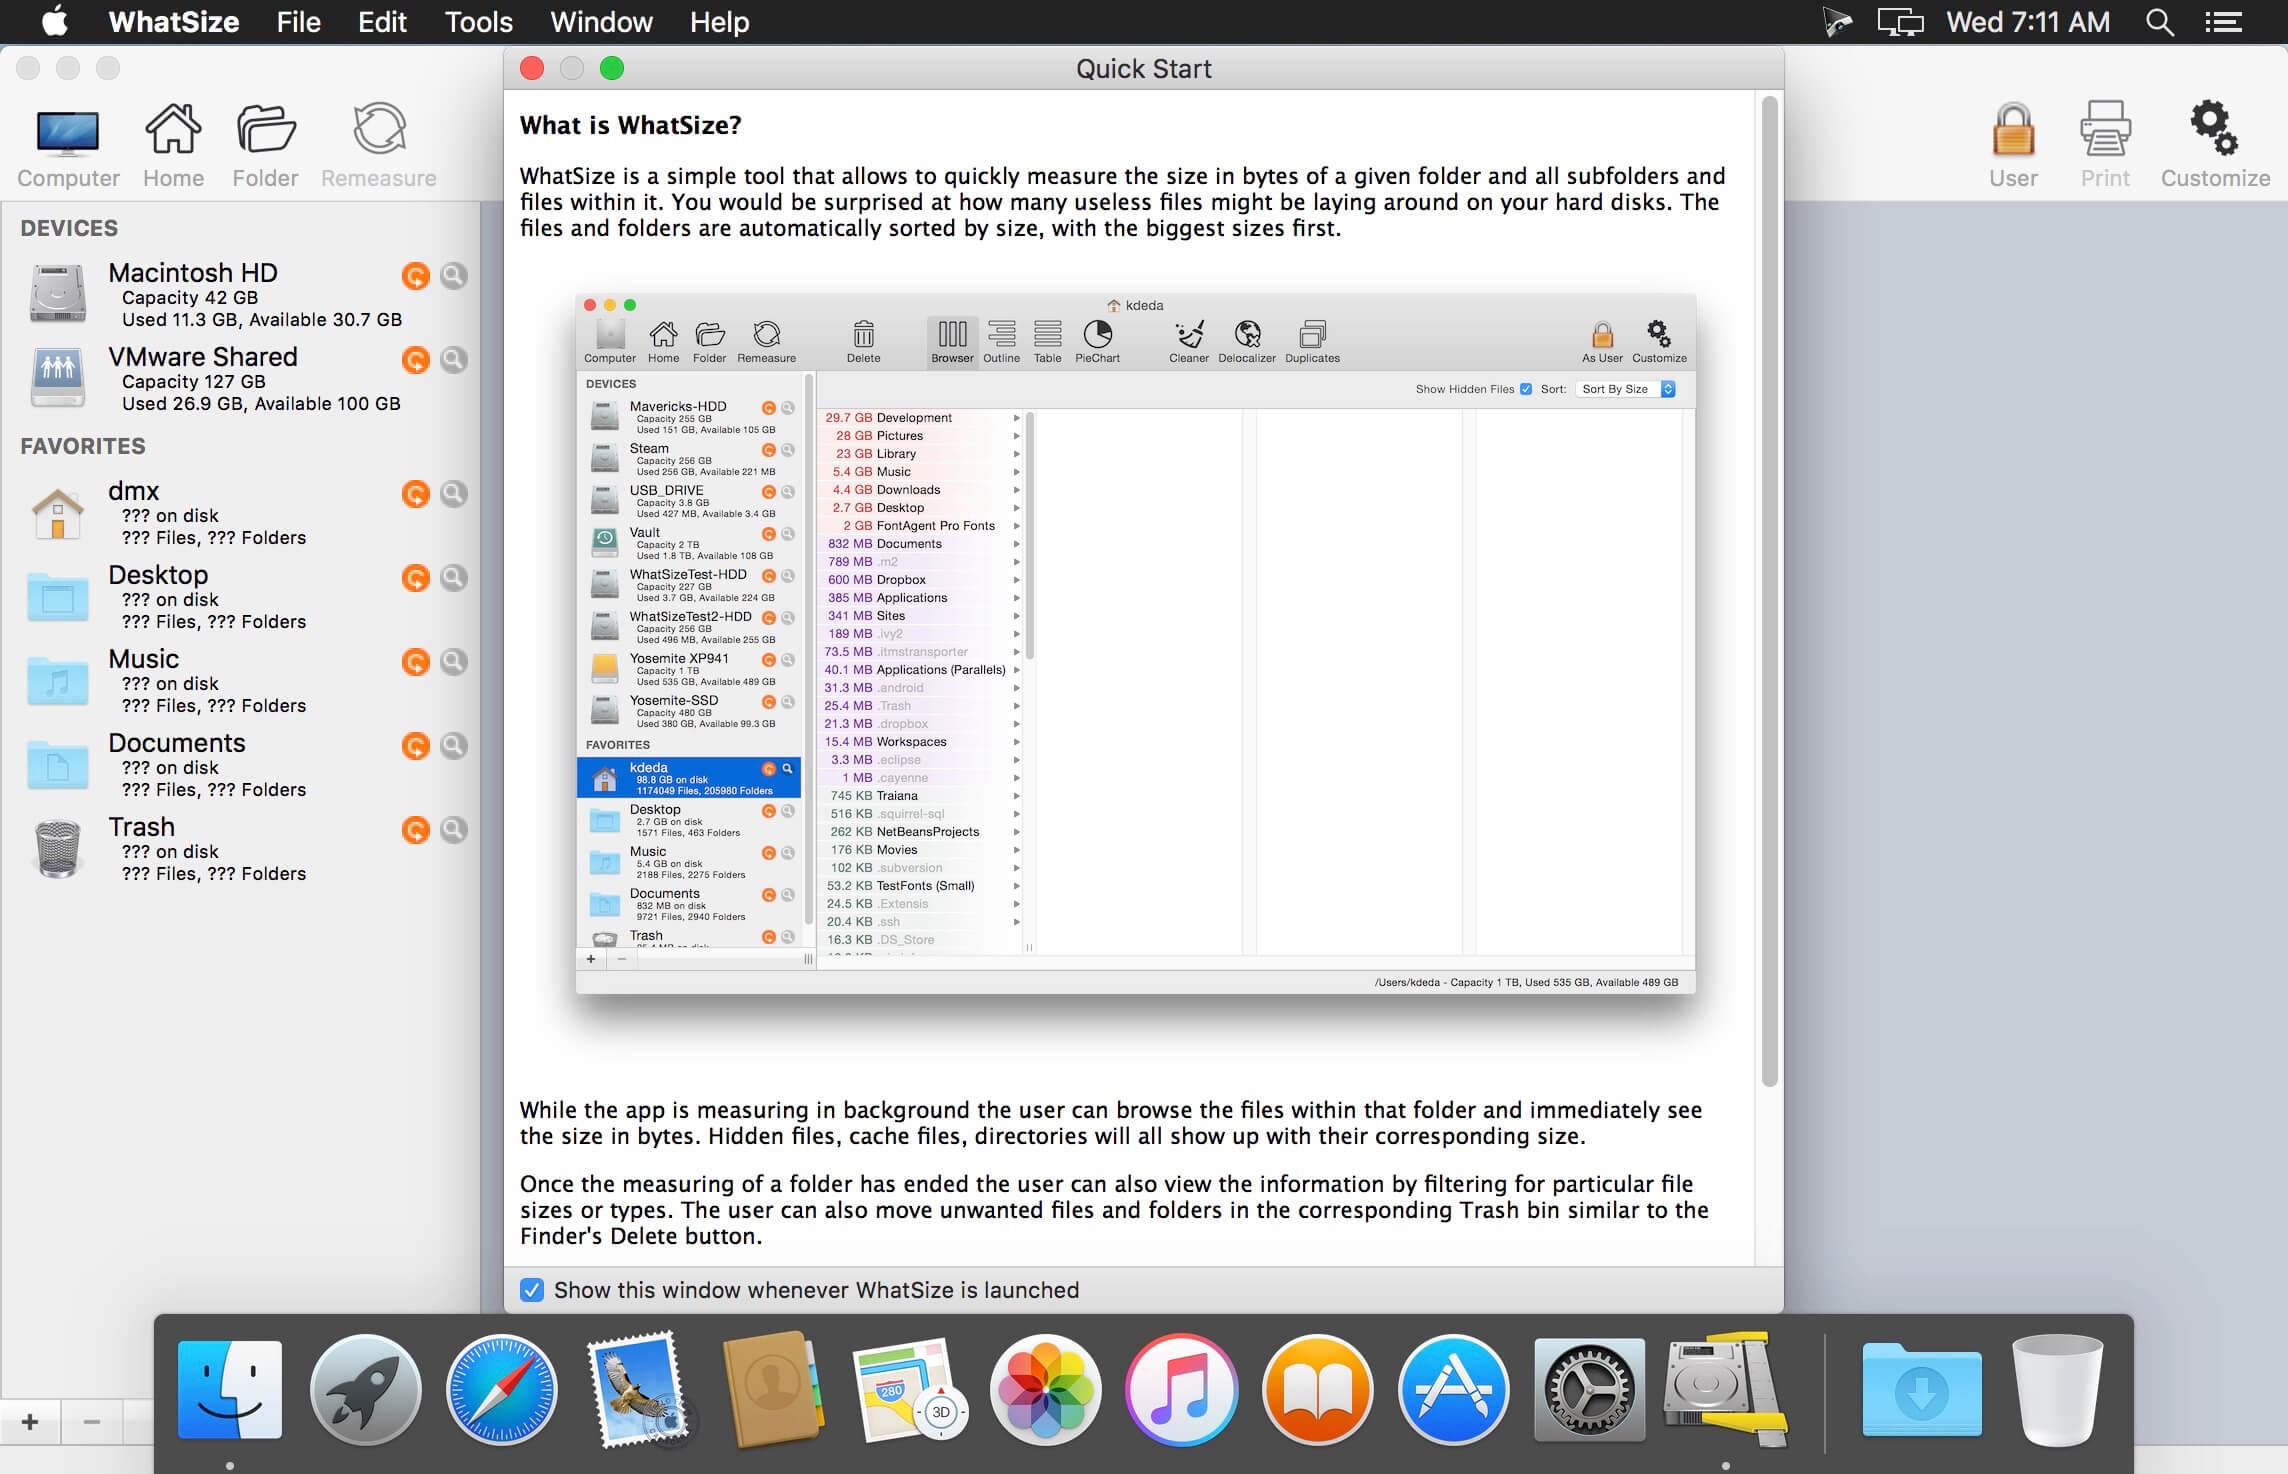Select VMware Shared in Devices
The image size is (2288, 1474).
(240, 378)
